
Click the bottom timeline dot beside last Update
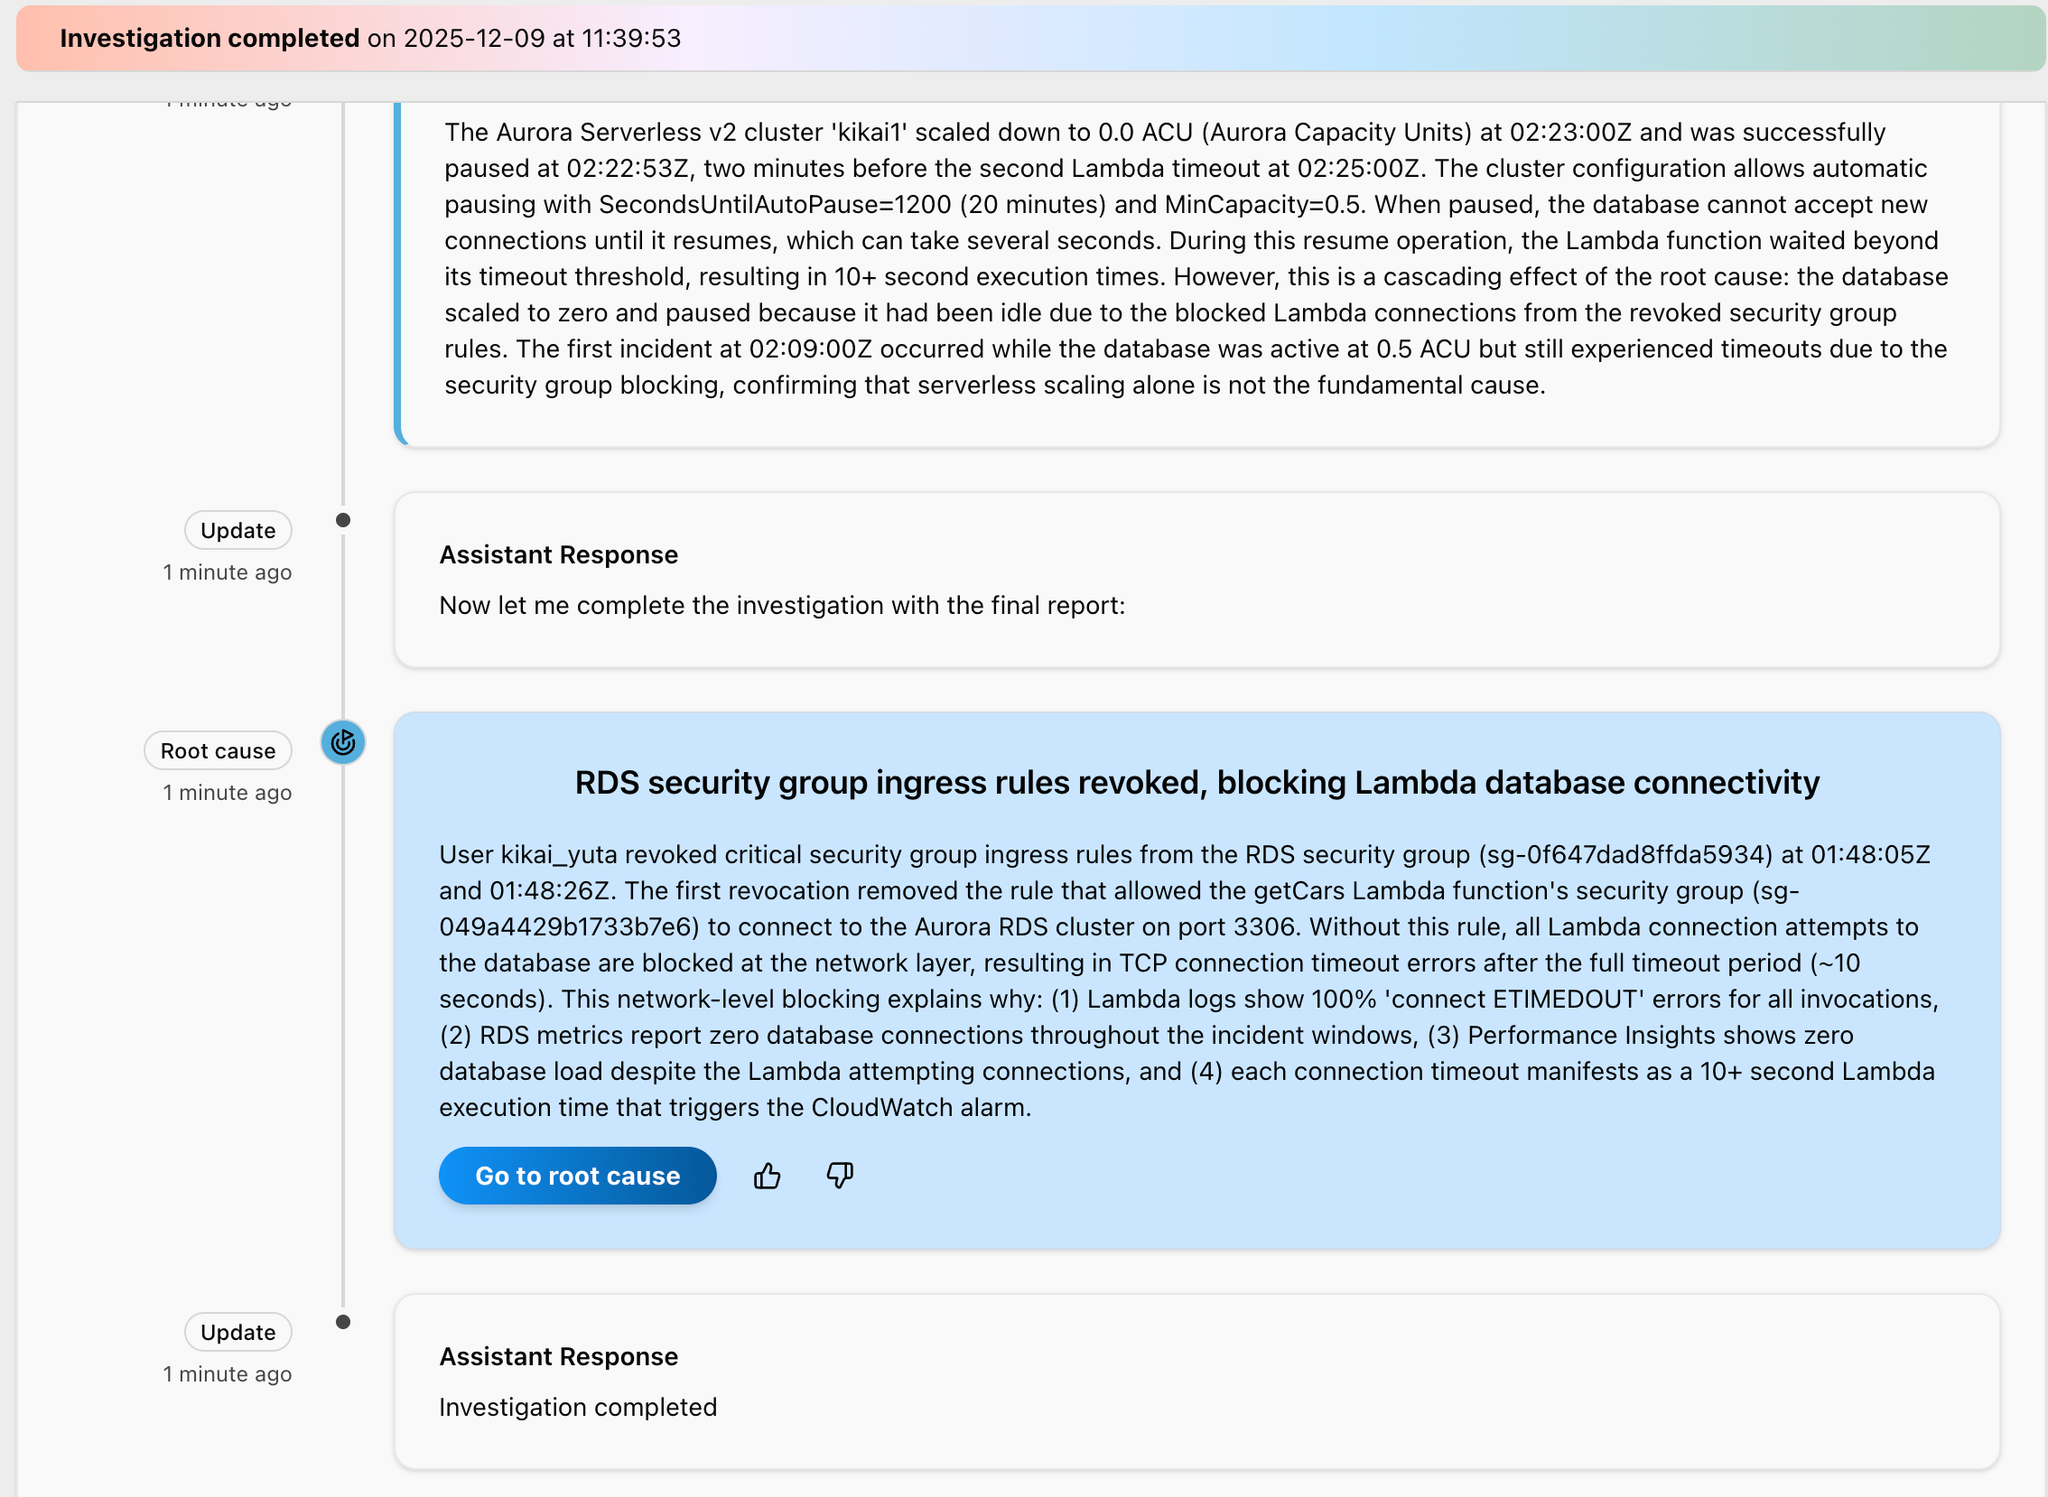coord(343,1322)
